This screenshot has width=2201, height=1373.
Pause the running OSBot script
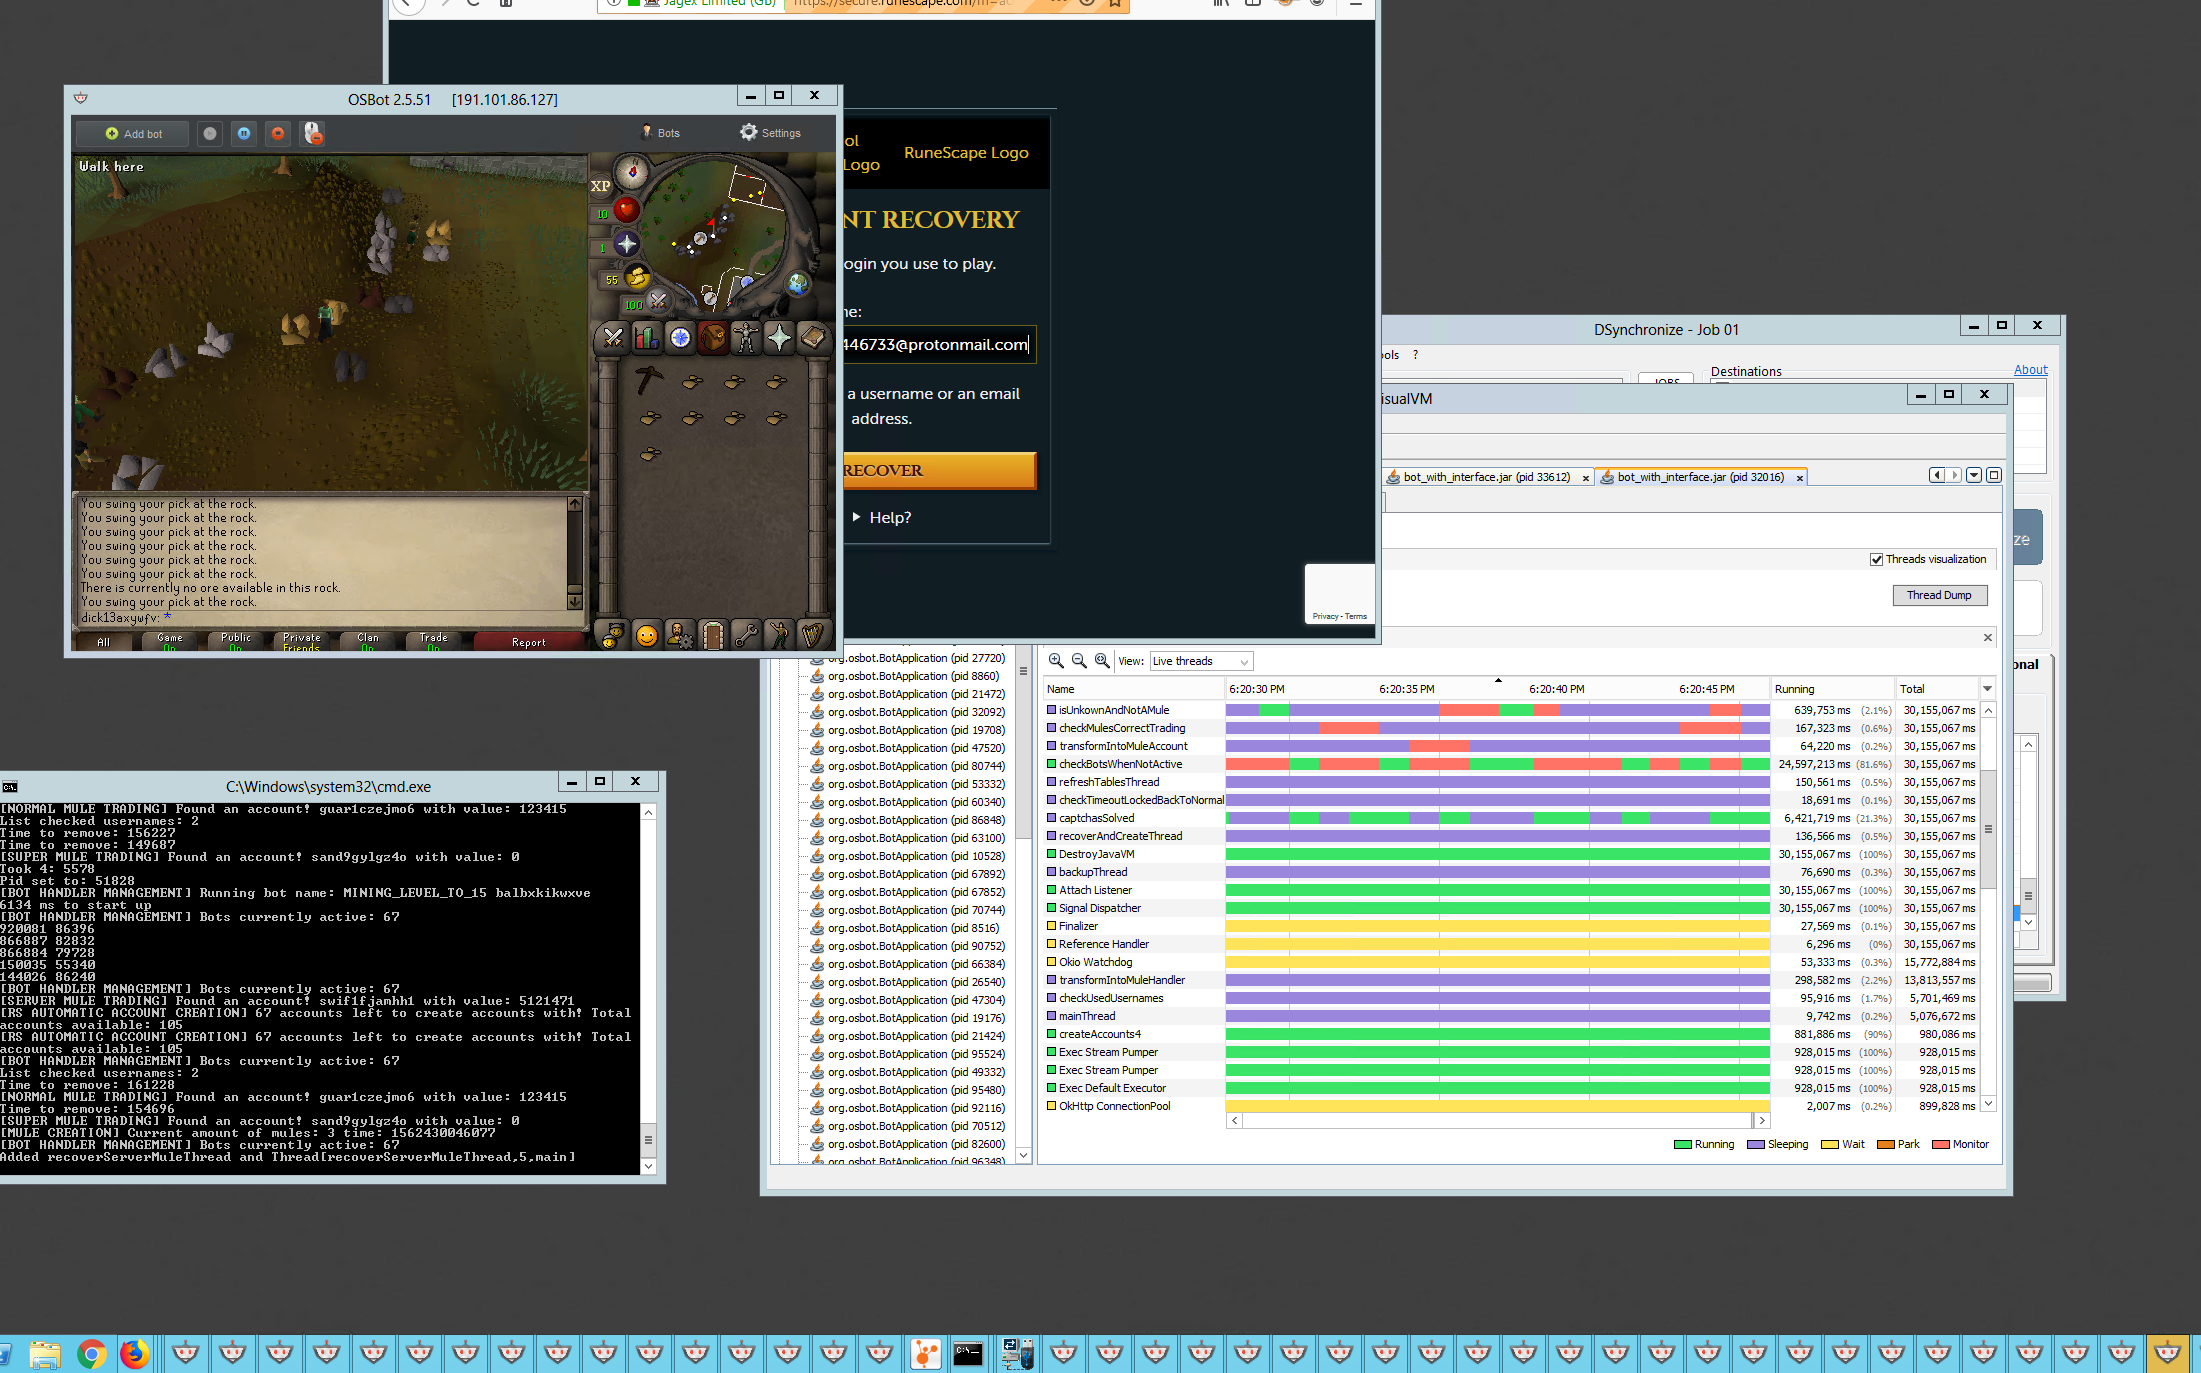pos(244,133)
